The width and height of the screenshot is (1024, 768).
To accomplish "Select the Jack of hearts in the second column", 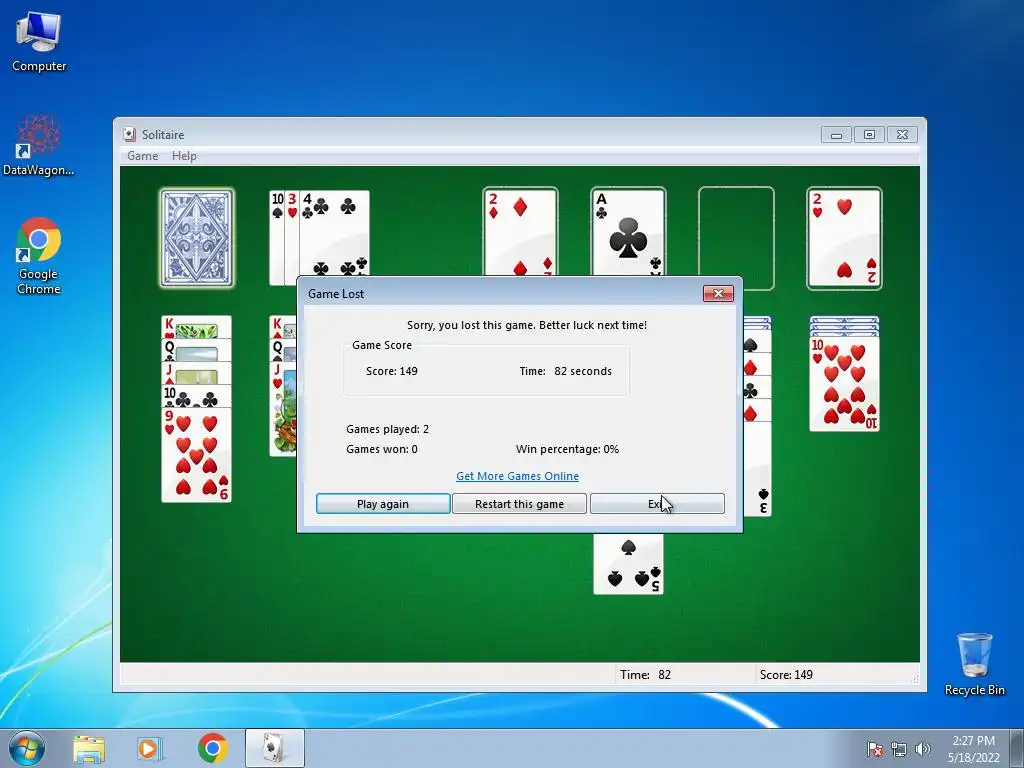I will click(283, 408).
